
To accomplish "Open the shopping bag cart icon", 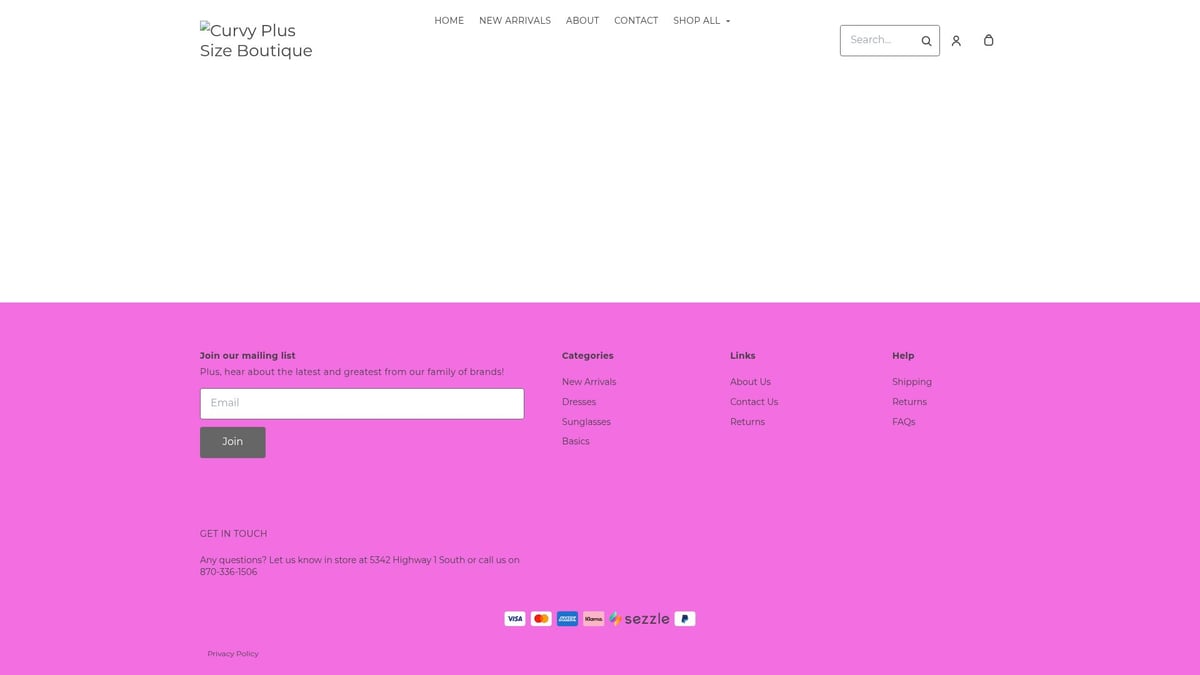I will (x=988, y=40).
